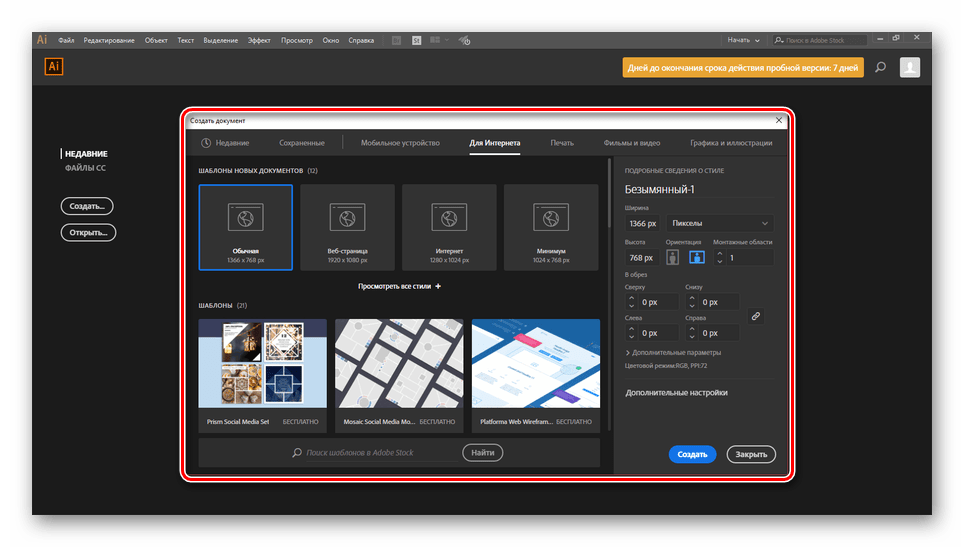Click the Ширина width input field
The height and width of the screenshot is (547, 964).
(642, 223)
